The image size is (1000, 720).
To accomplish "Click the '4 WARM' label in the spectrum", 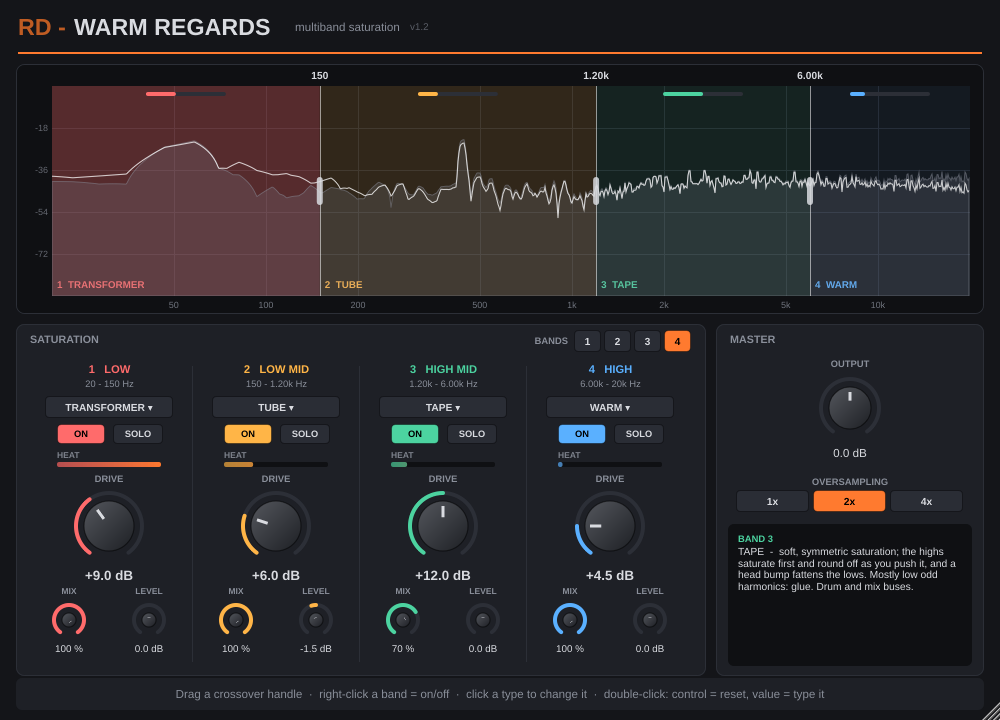I will (x=836, y=284).
